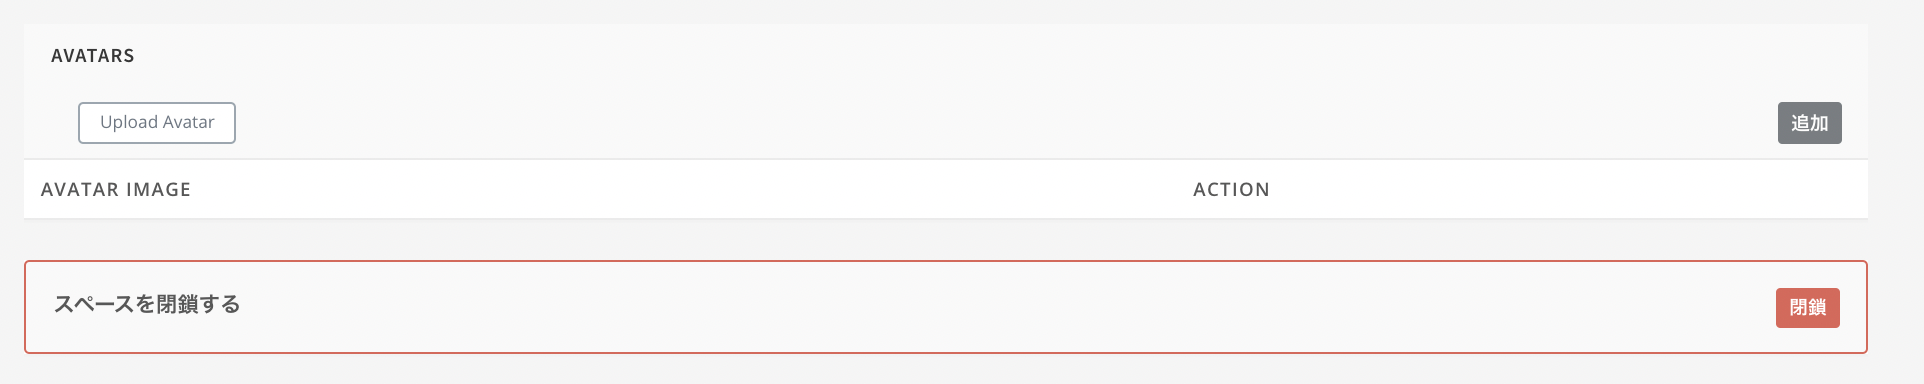Click the outlined Upload Avatar control

(157, 123)
